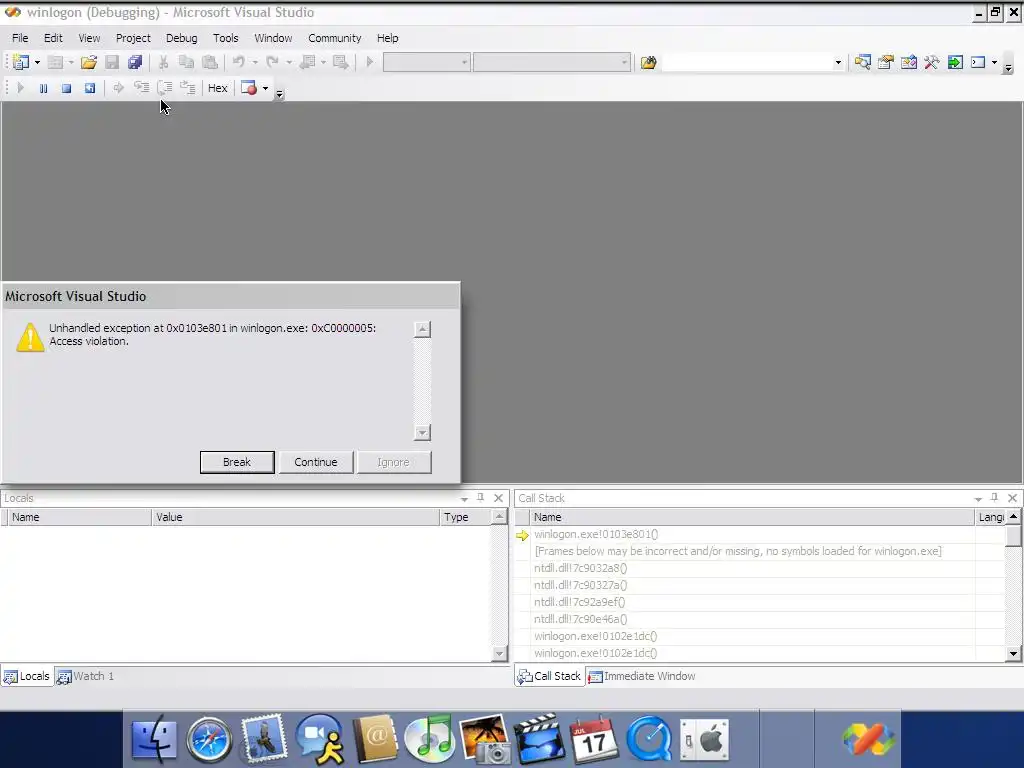Open Safari compass icon in dock

point(209,740)
